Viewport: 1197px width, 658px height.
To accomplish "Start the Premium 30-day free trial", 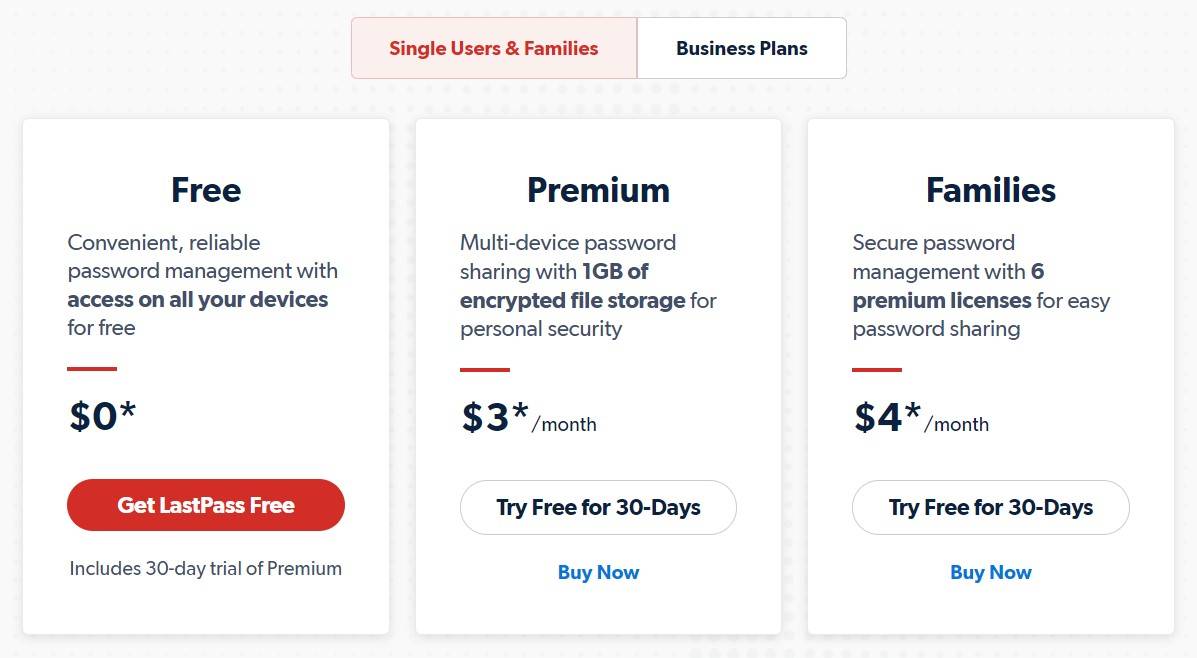I will [x=598, y=507].
